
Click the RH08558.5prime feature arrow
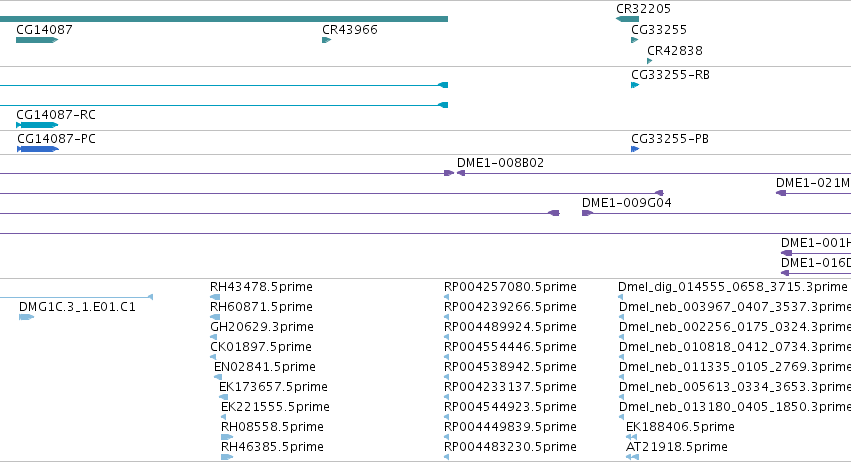point(227,437)
